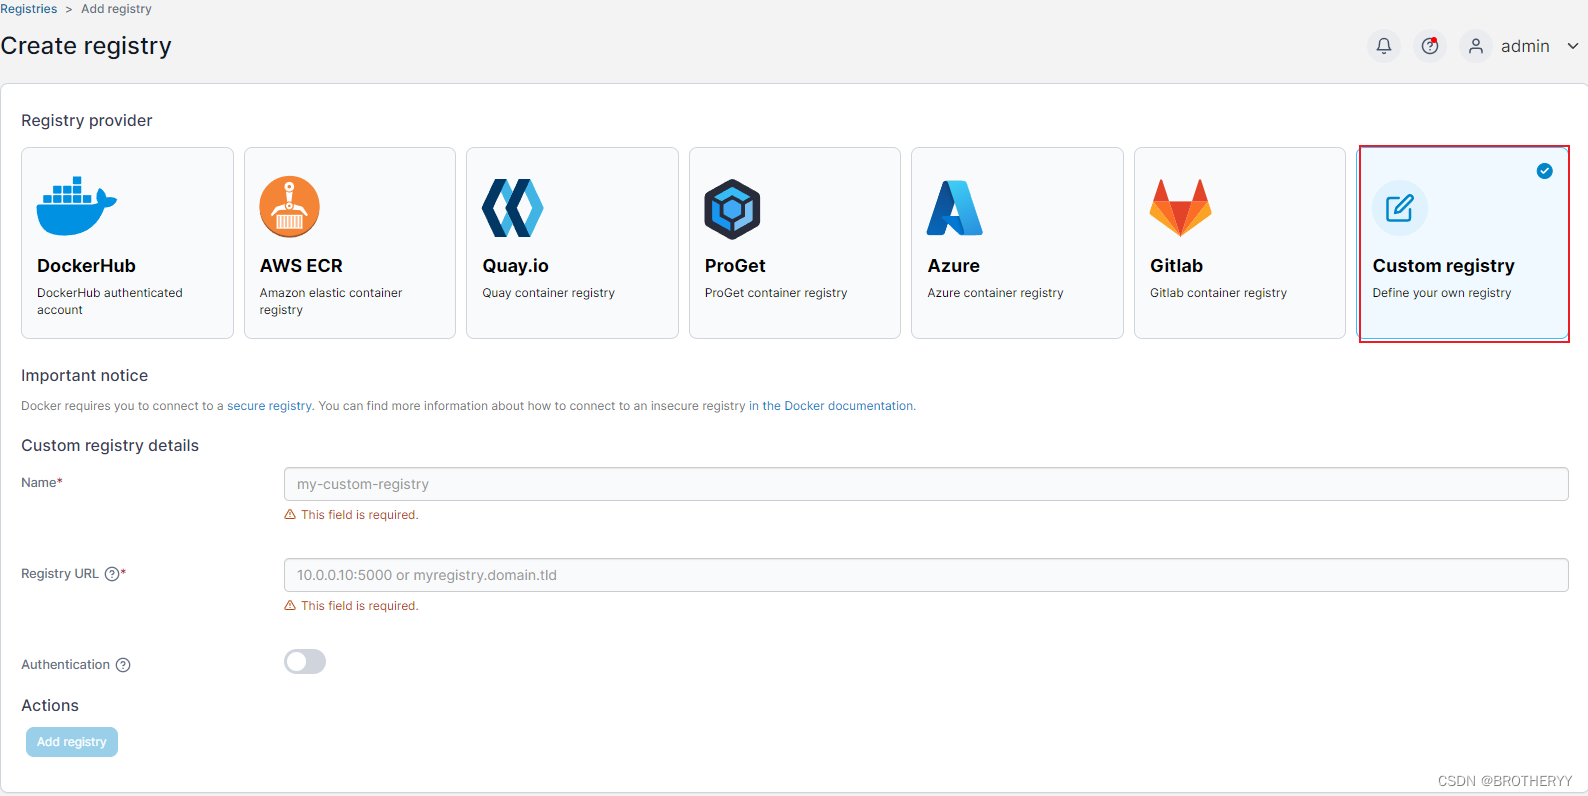Click the Azure logo icon
This screenshot has height=796, width=1588.
pos(955,208)
